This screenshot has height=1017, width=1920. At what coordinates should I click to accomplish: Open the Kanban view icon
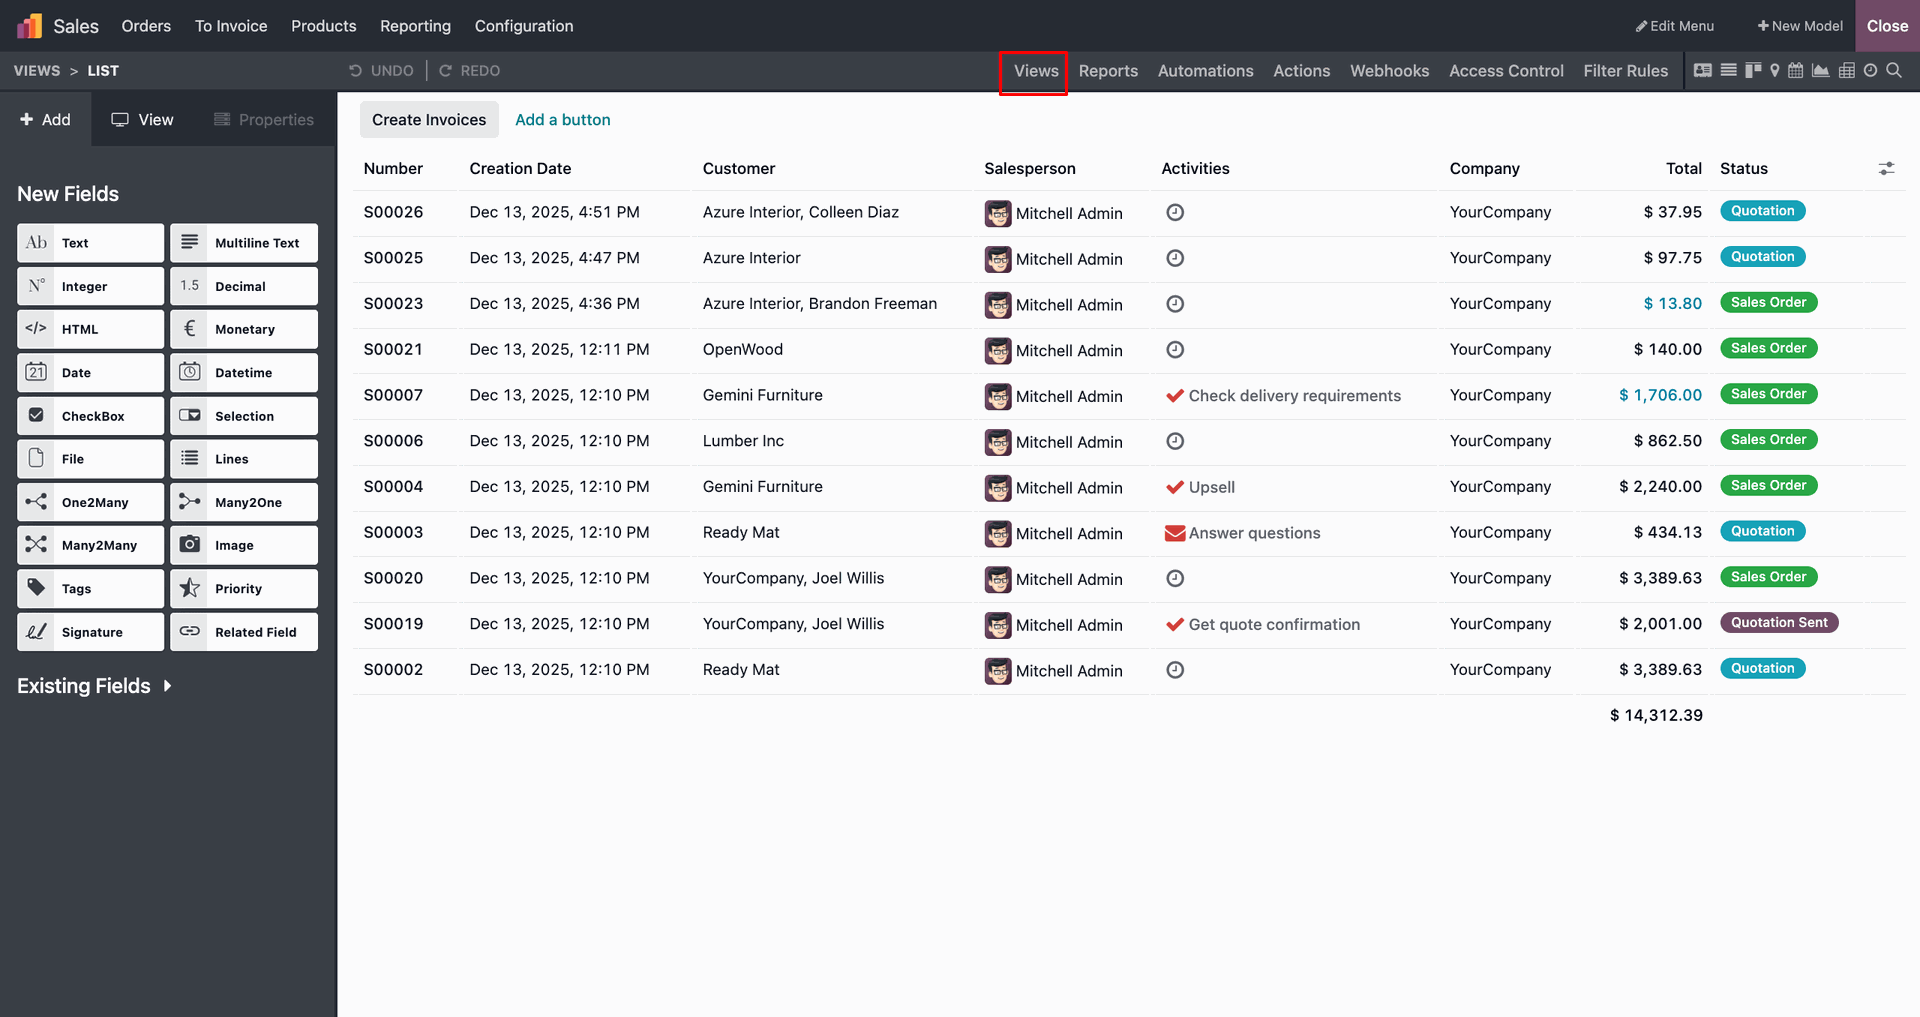(1752, 70)
